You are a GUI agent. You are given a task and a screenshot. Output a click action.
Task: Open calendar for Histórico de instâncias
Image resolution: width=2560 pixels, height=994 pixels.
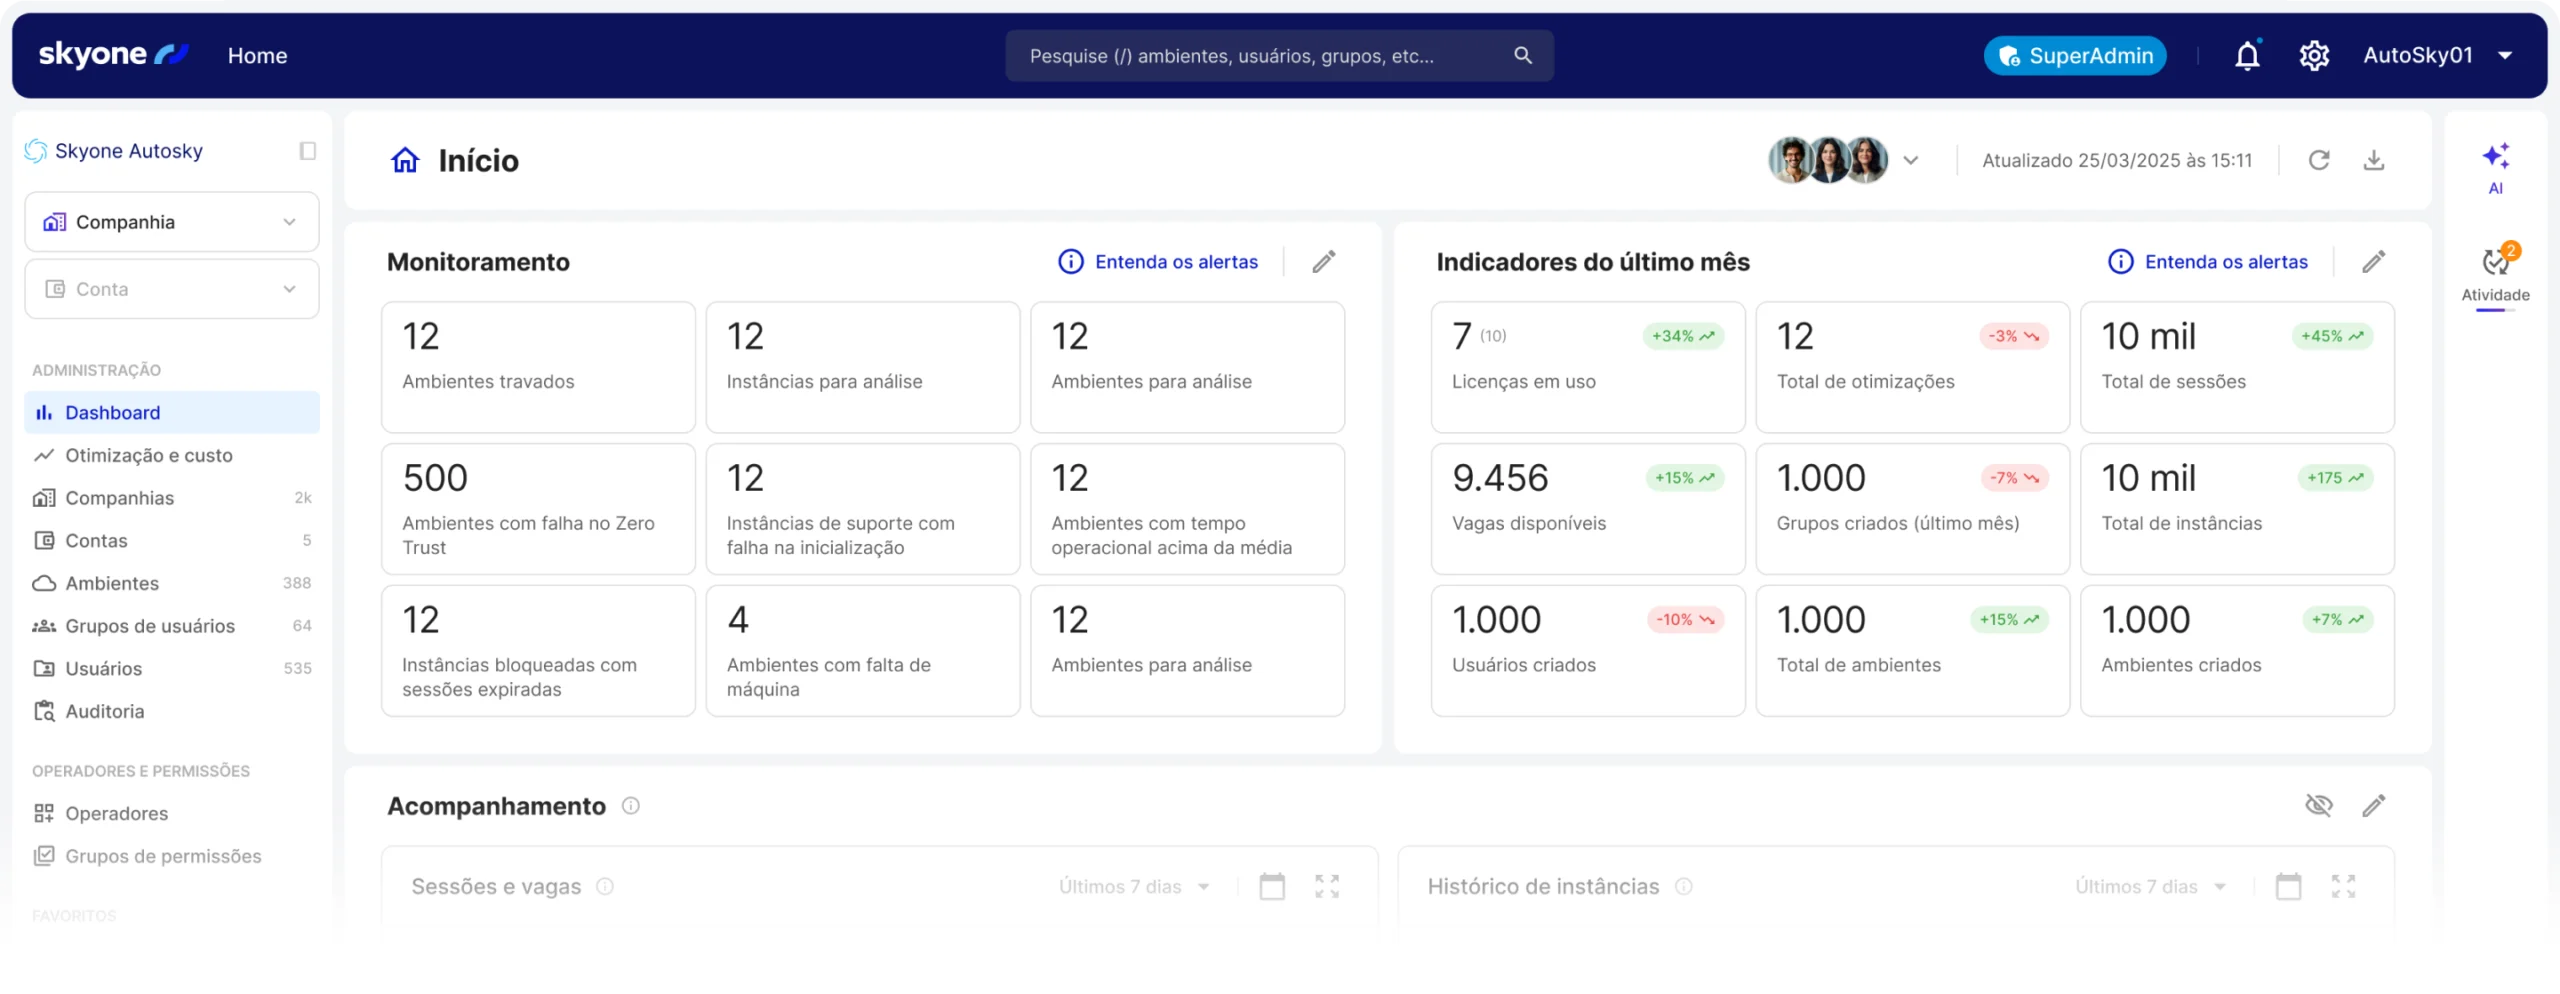click(2288, 886)
